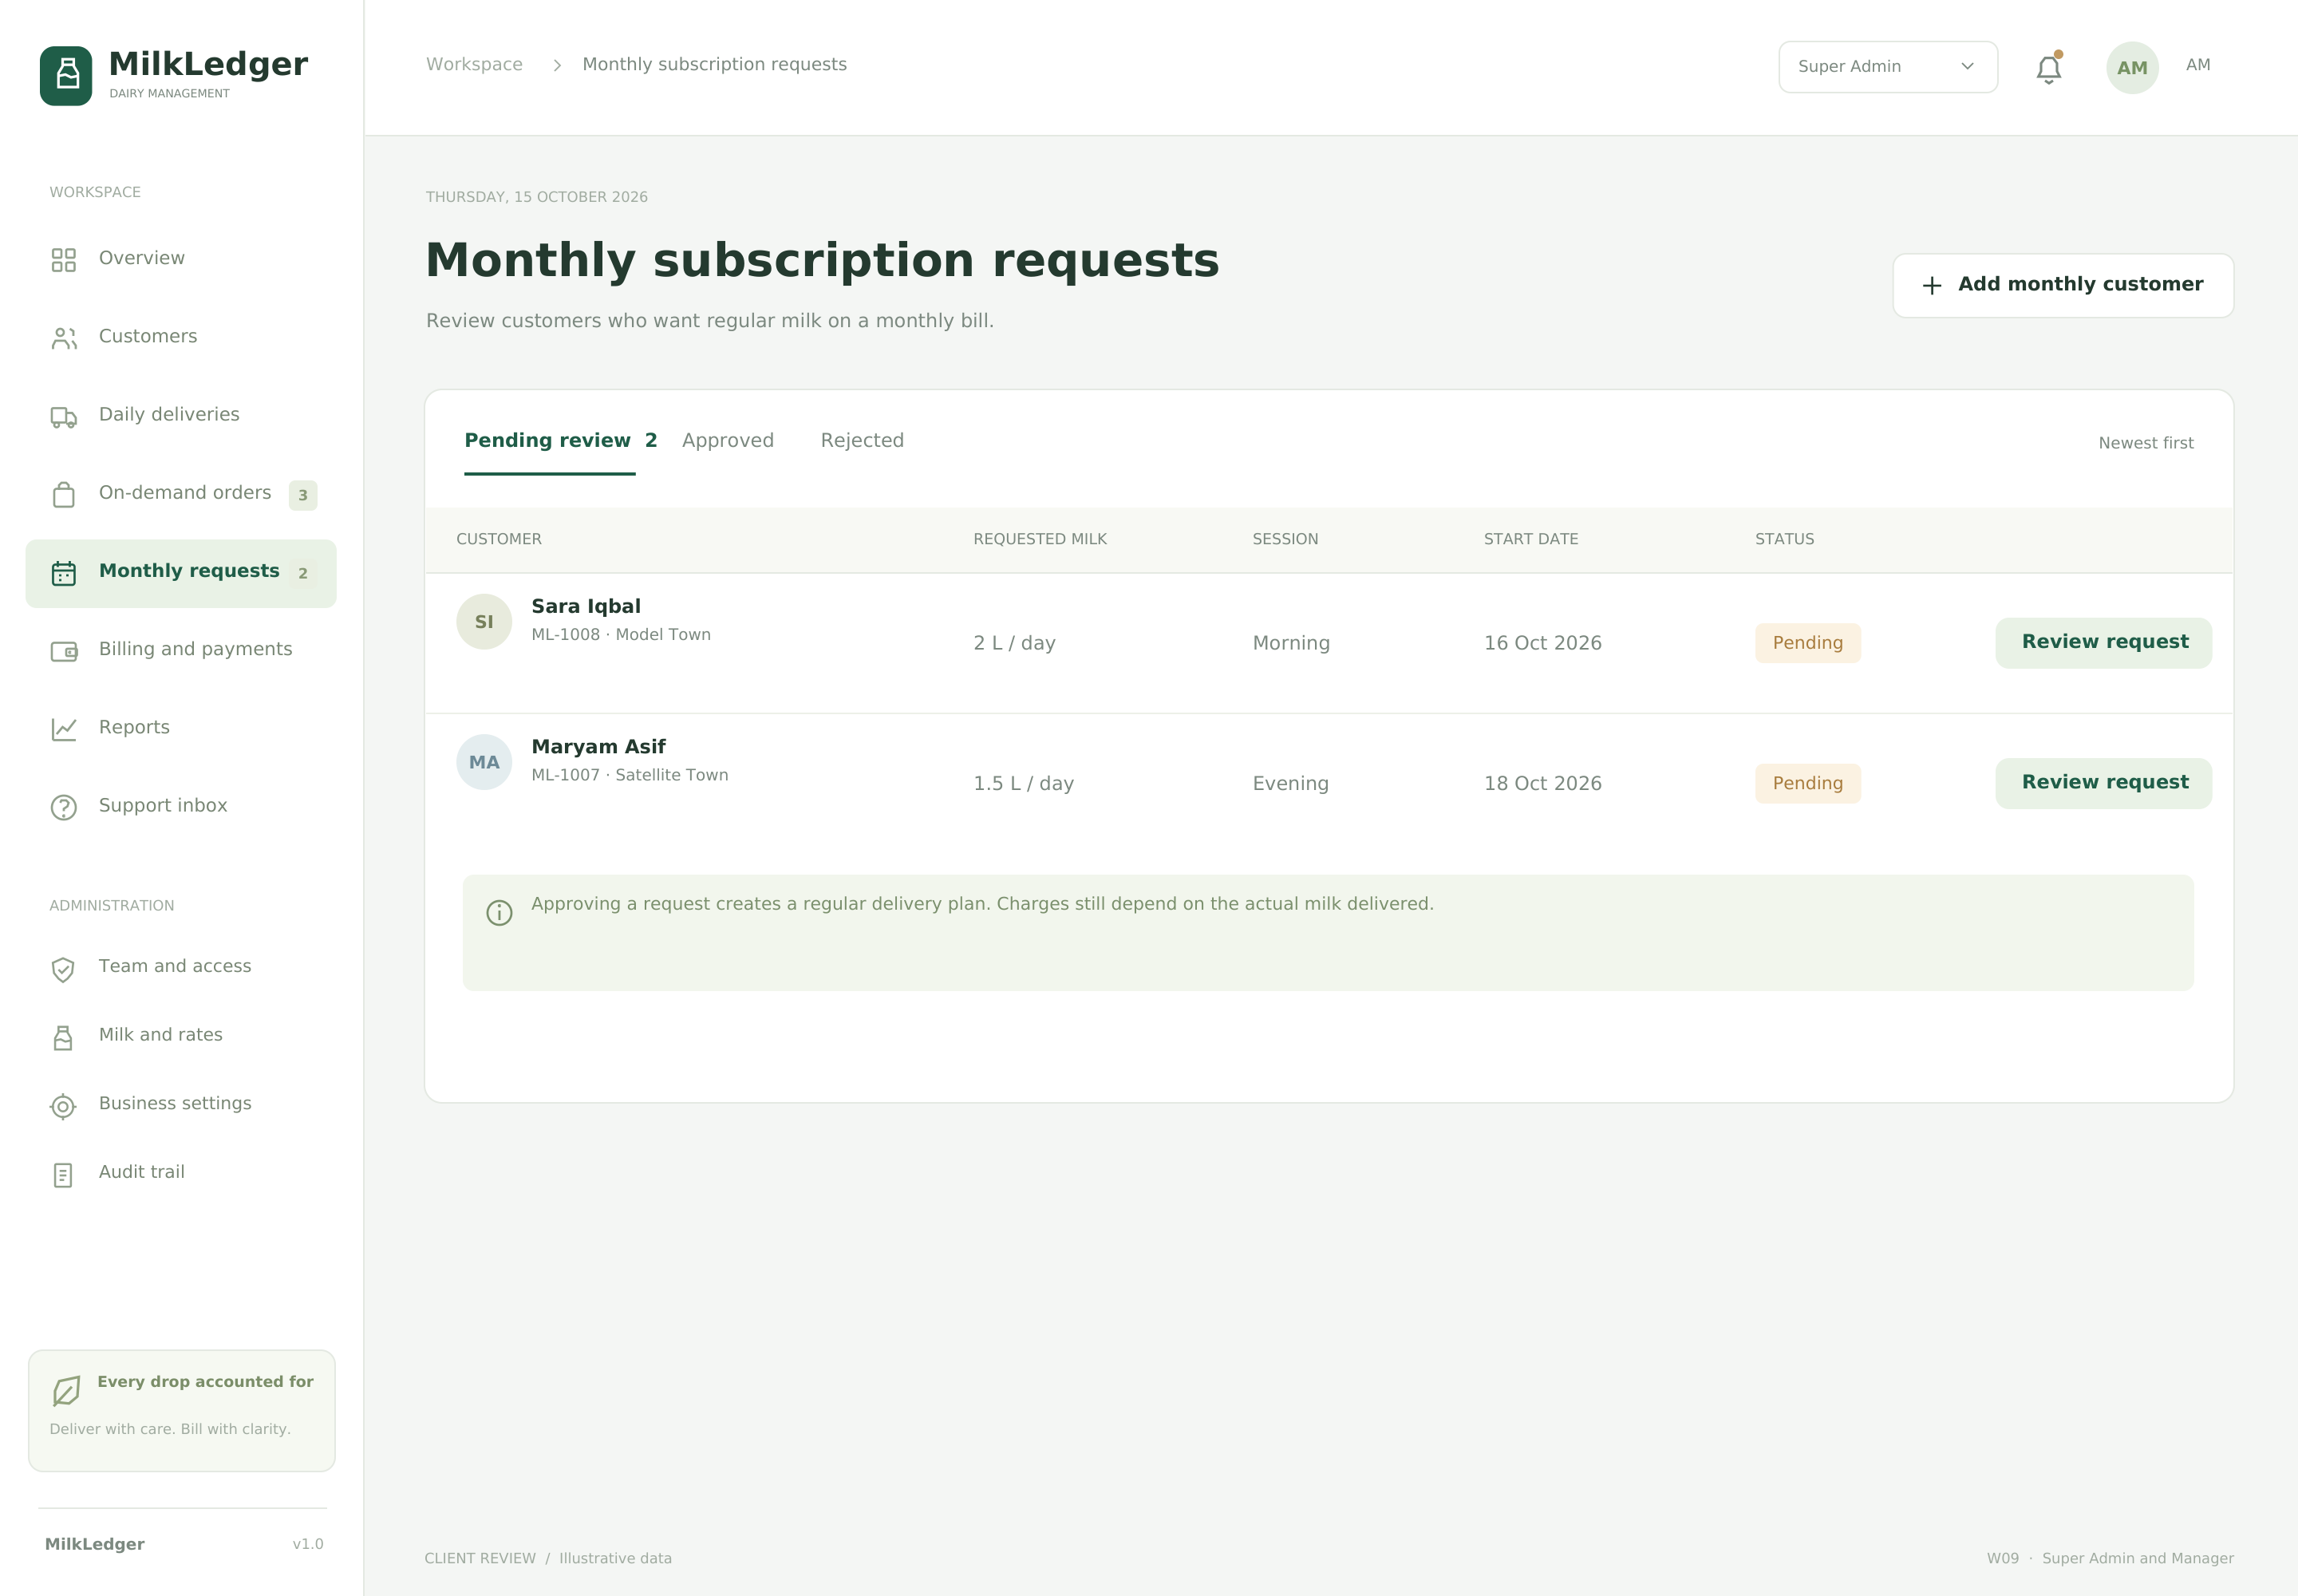Click the Workspace breadcrumb link
The height and width of the screenshot is (1596, 2298).
tap(474, 64)
